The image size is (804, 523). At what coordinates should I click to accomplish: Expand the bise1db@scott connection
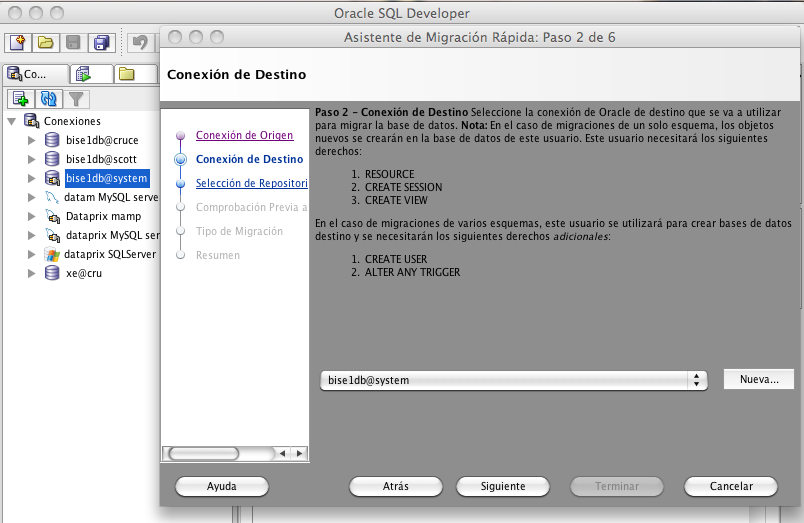[31, 159]
